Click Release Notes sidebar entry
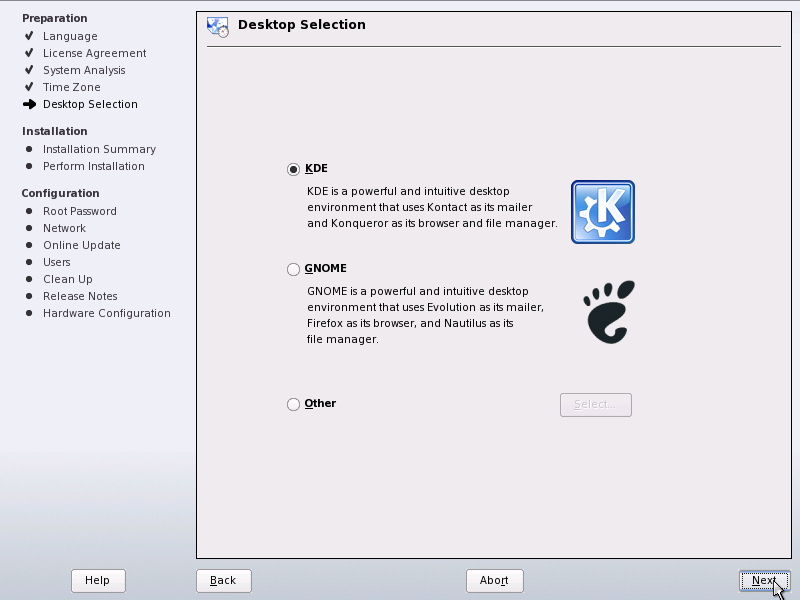The width and height of the screenshot is (800, 600). pos(80,296)
